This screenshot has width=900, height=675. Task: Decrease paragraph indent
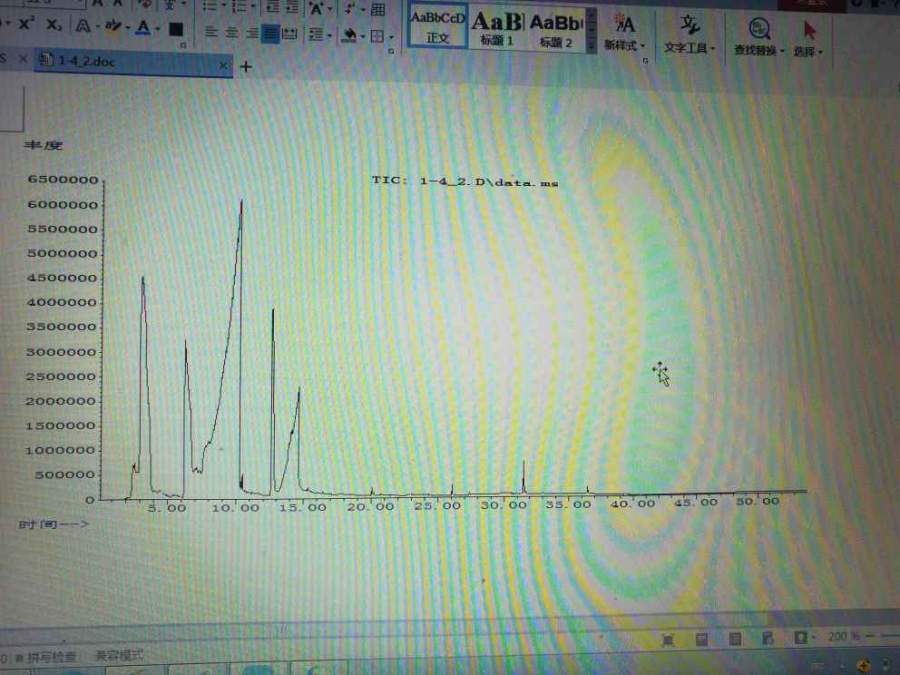[x=273, y=7]
